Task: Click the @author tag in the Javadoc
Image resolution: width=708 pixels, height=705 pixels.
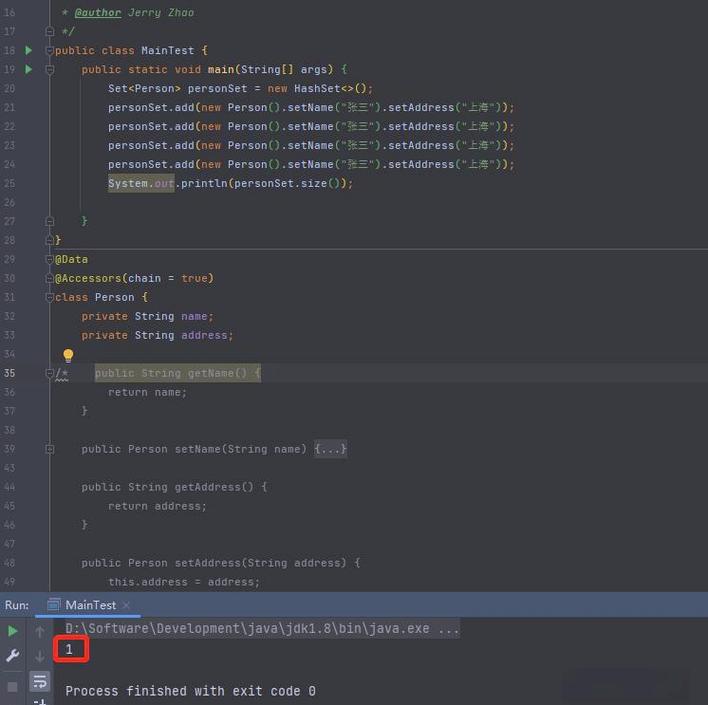Action: coord(98,13)
